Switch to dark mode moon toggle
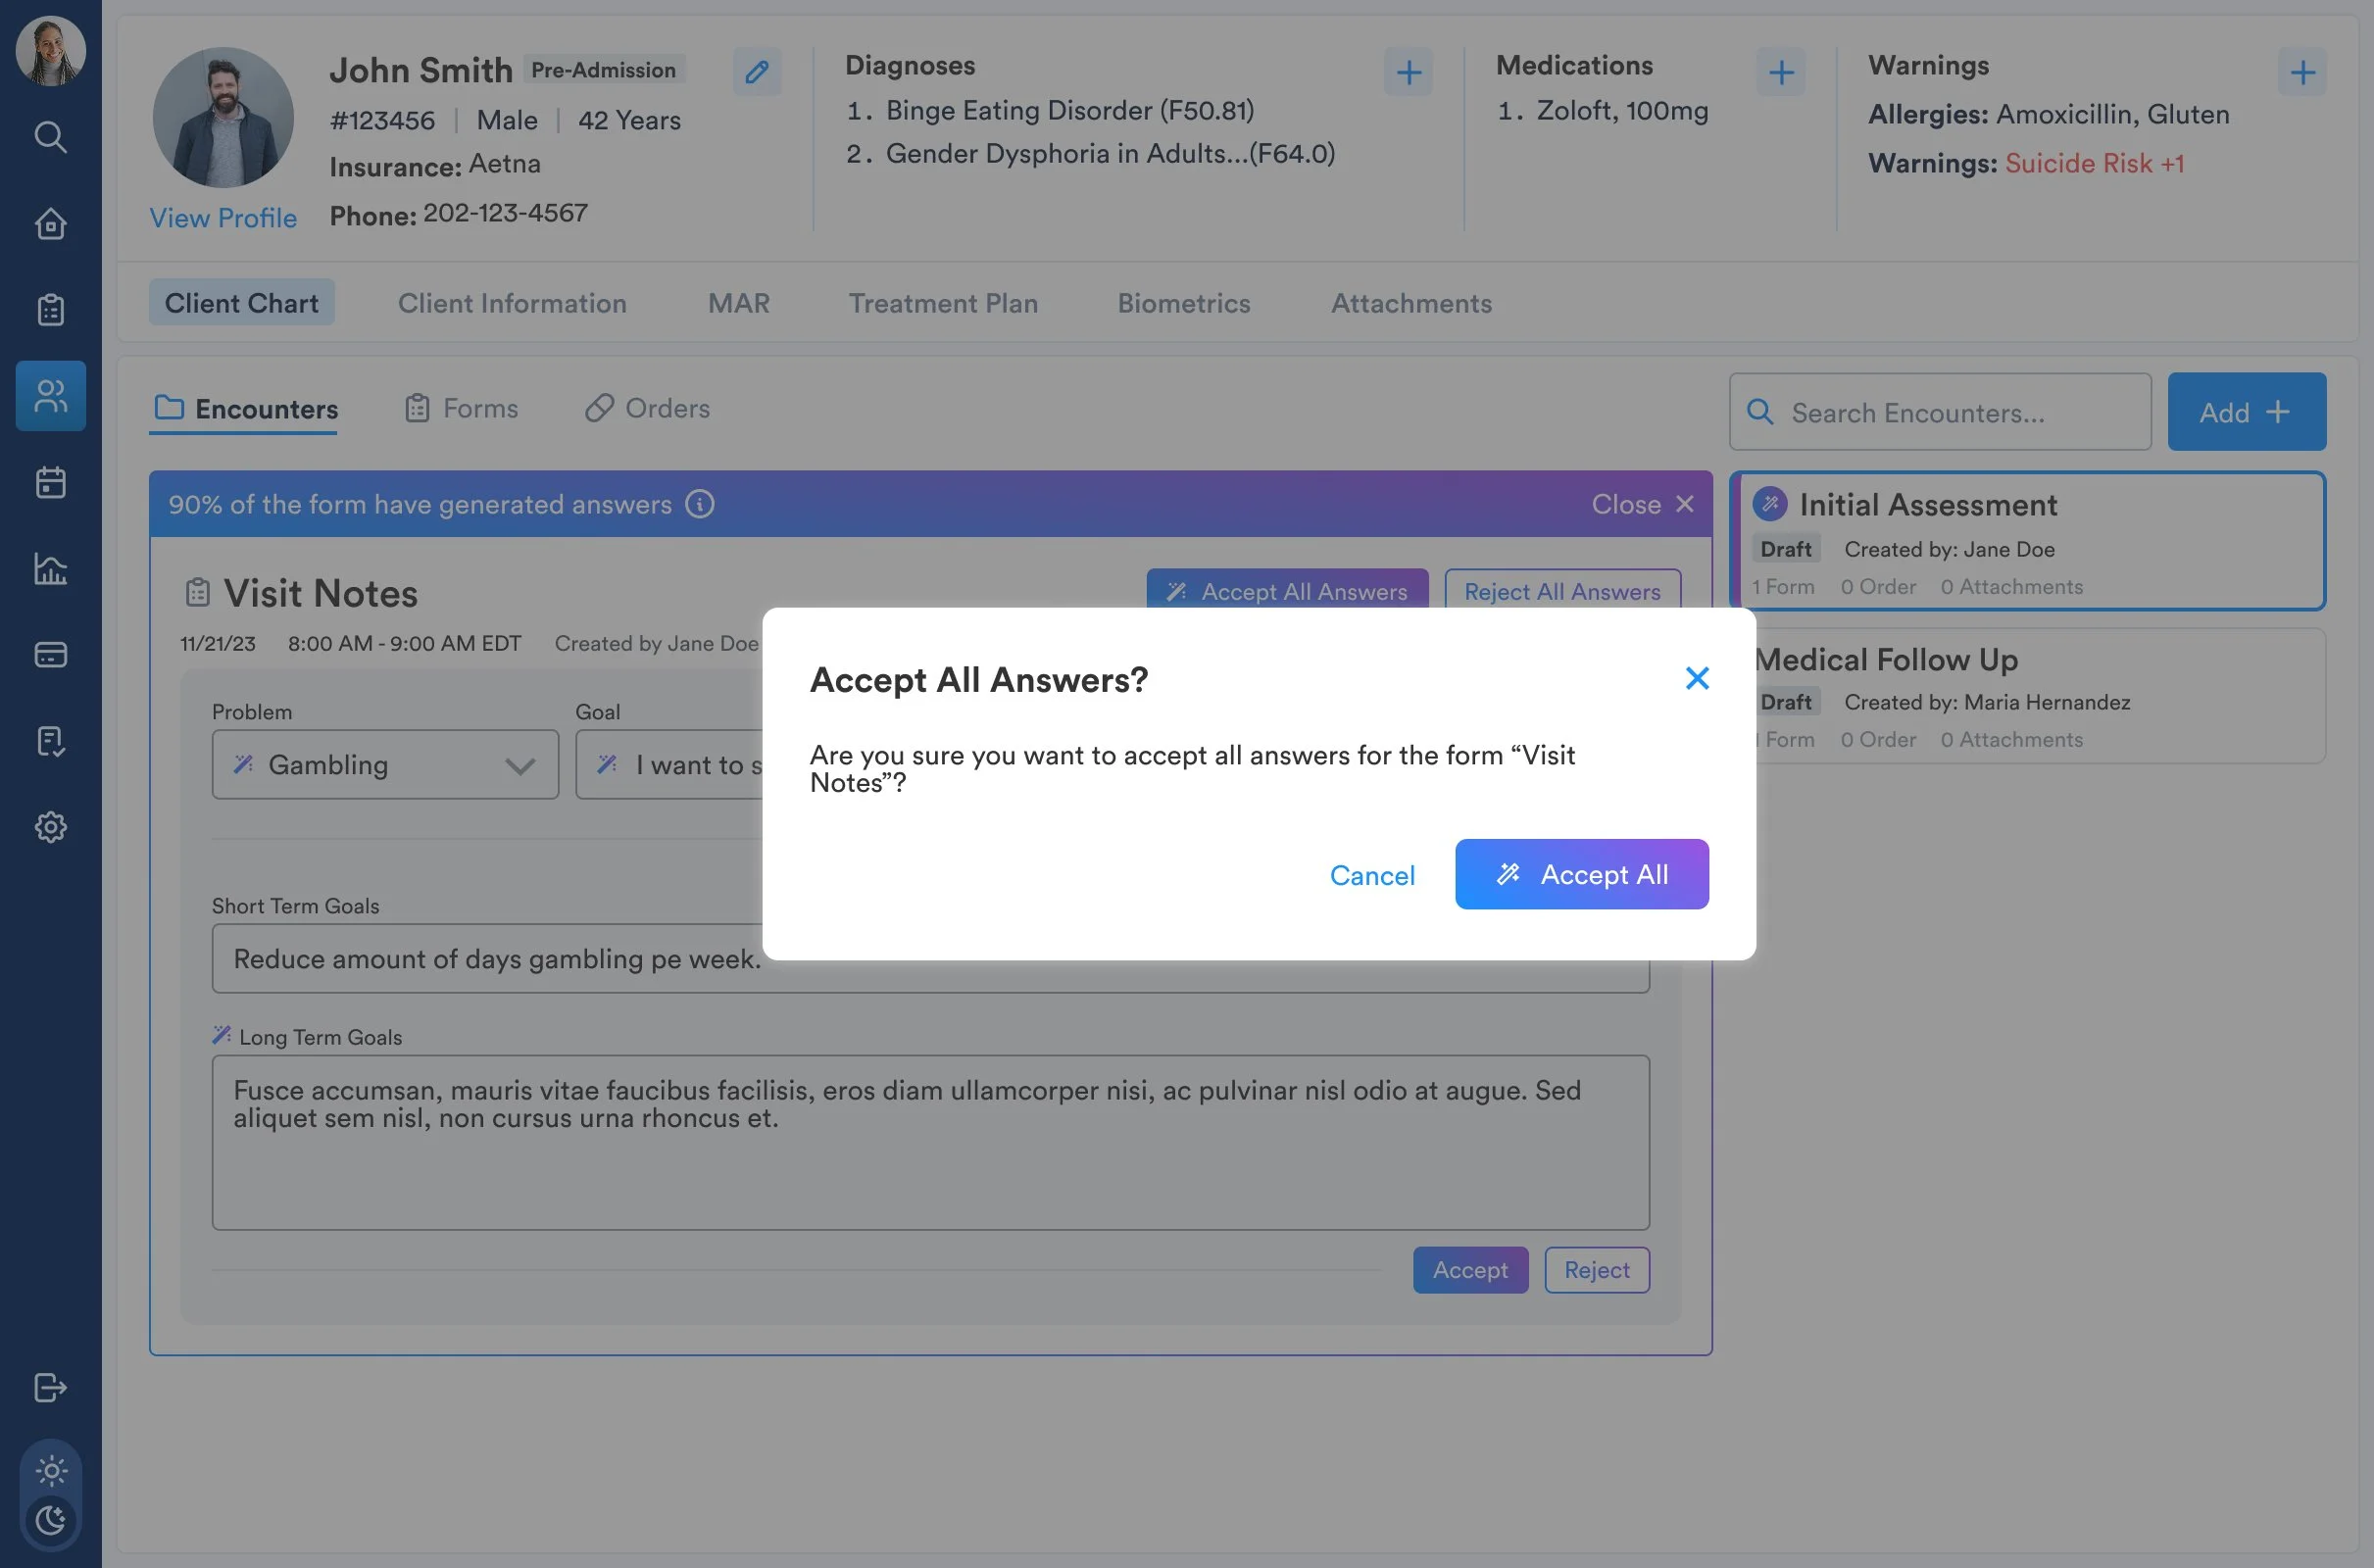2374x1568 pixels. pyautogui.click(x=51, y=1520)
